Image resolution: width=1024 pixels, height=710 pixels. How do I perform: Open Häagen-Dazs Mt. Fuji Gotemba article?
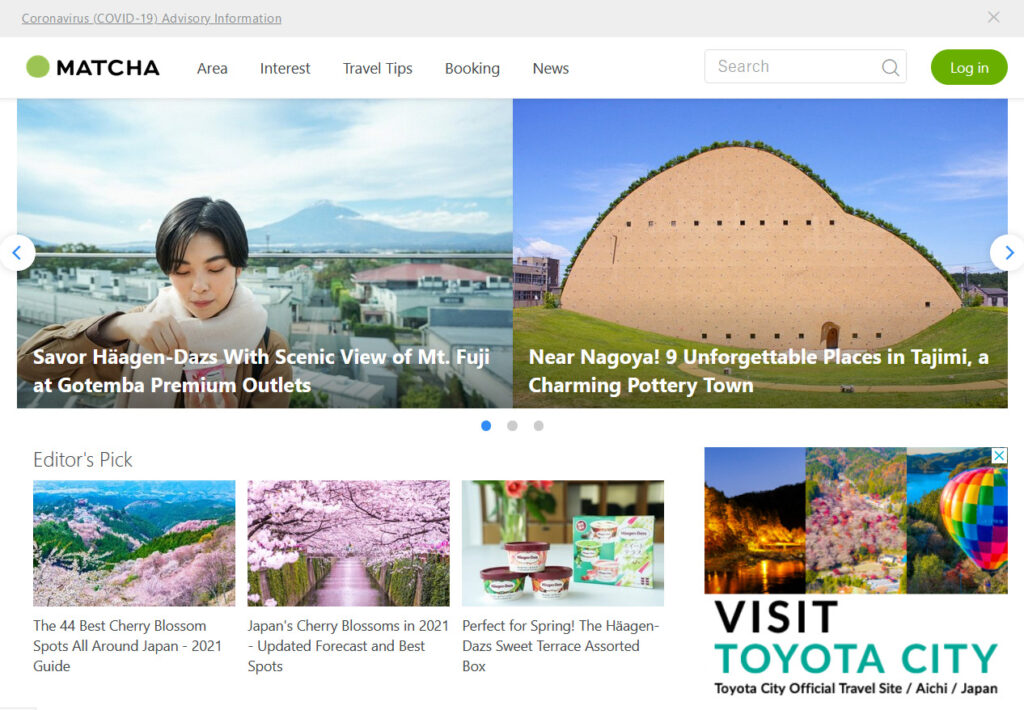[264, 253]
